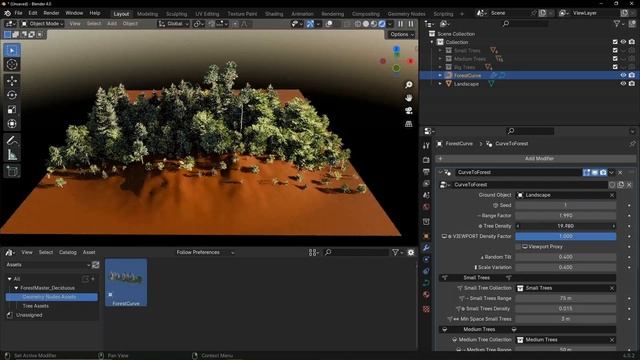Select the Tree Assets catalog
This screenshot has width=640, height=360.
point(36,306)
